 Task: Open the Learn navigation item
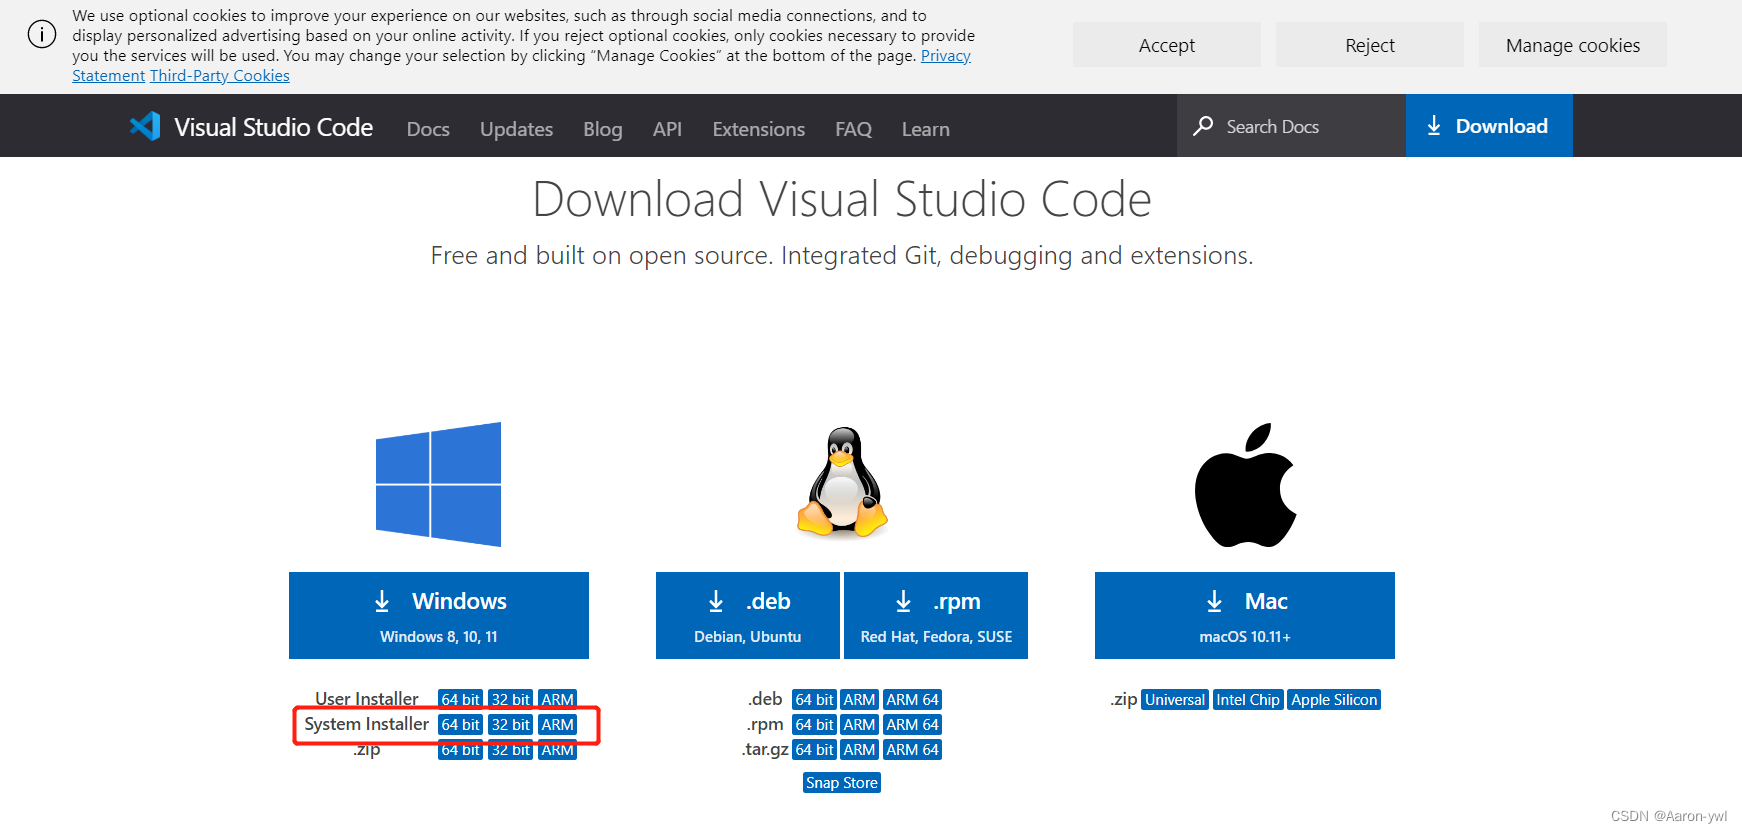coord(925,129)
